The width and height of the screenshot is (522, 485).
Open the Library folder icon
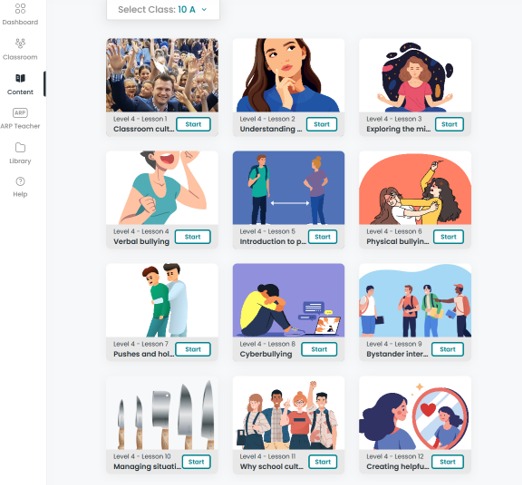(x=20, y=147)
